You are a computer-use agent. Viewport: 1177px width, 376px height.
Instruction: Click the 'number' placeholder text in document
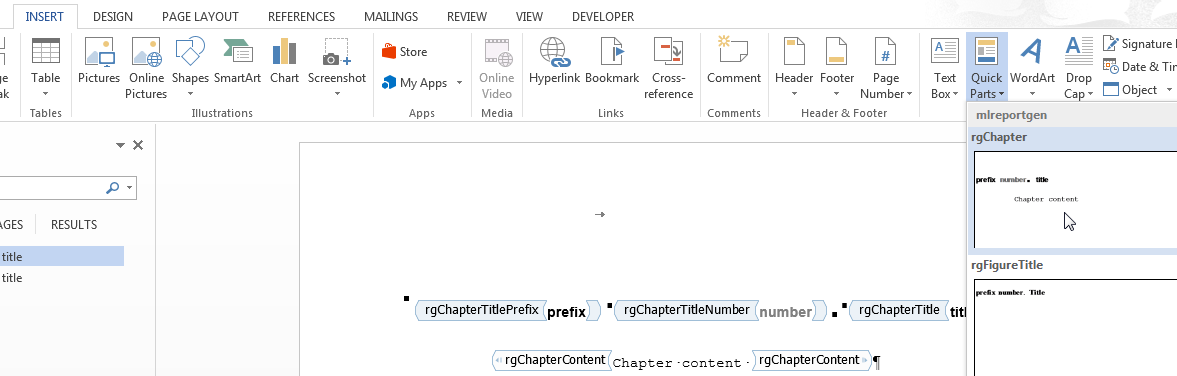[785, 312]
